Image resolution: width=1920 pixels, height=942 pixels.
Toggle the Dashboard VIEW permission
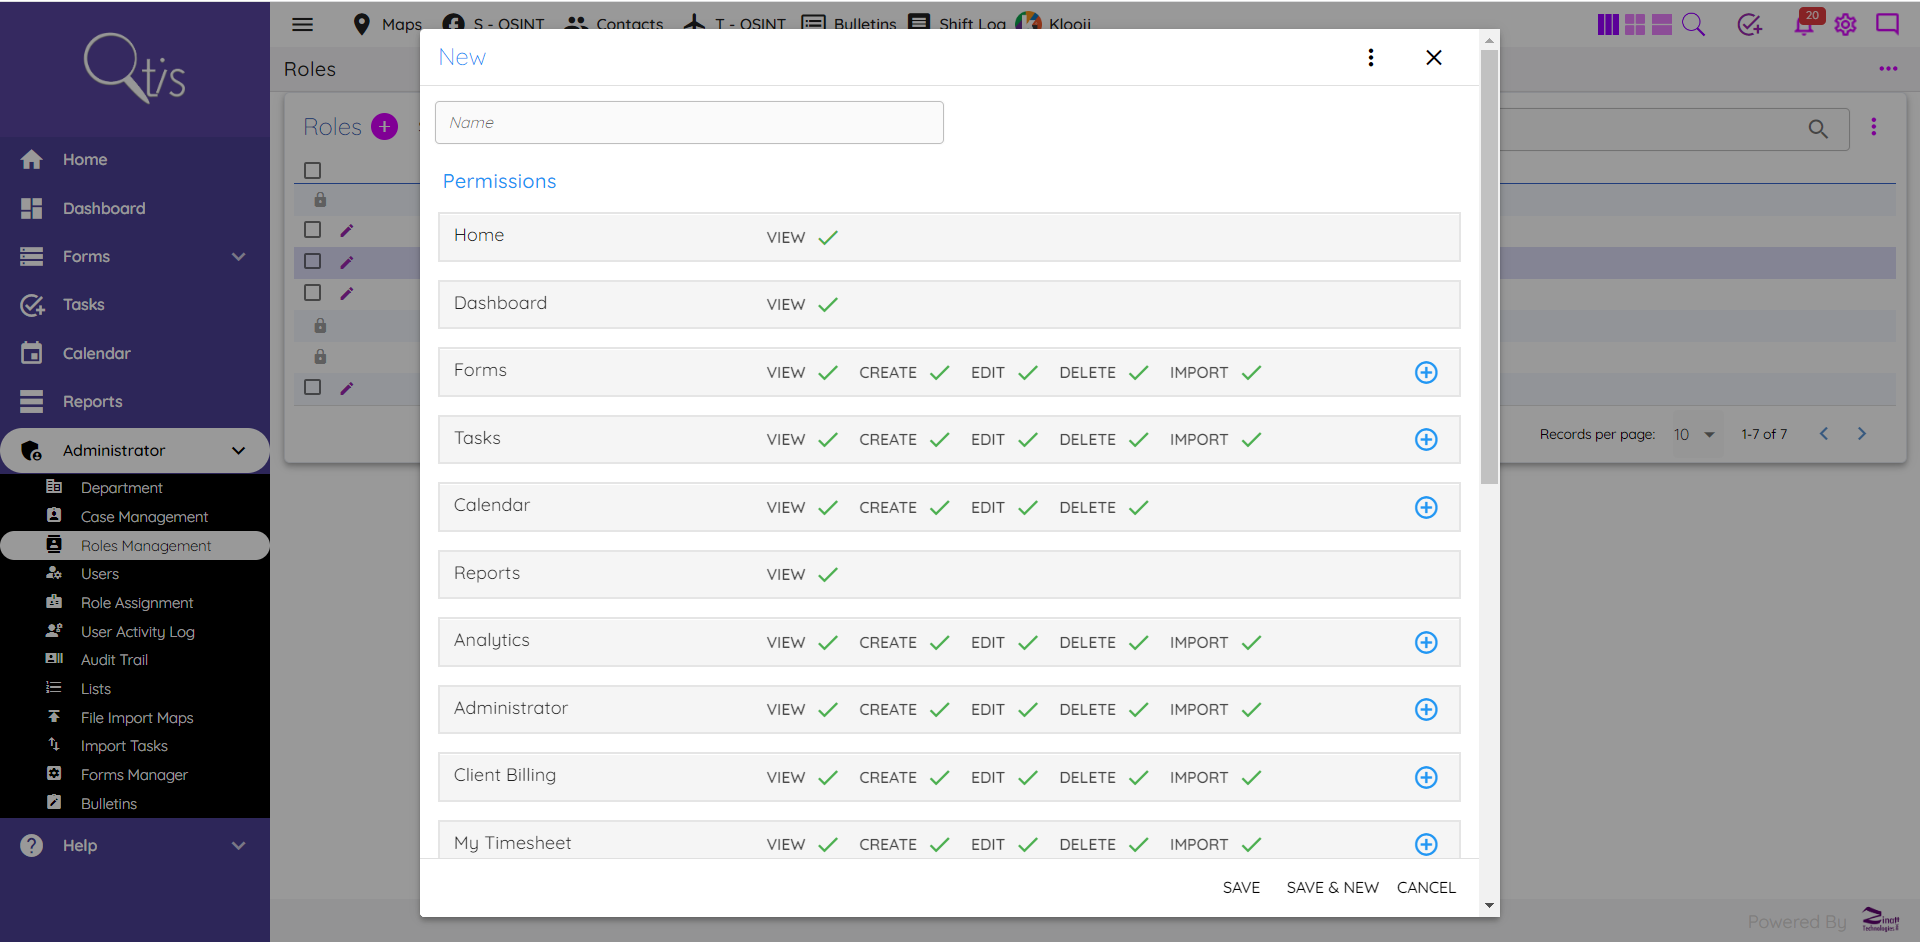[x=828, y=304]
